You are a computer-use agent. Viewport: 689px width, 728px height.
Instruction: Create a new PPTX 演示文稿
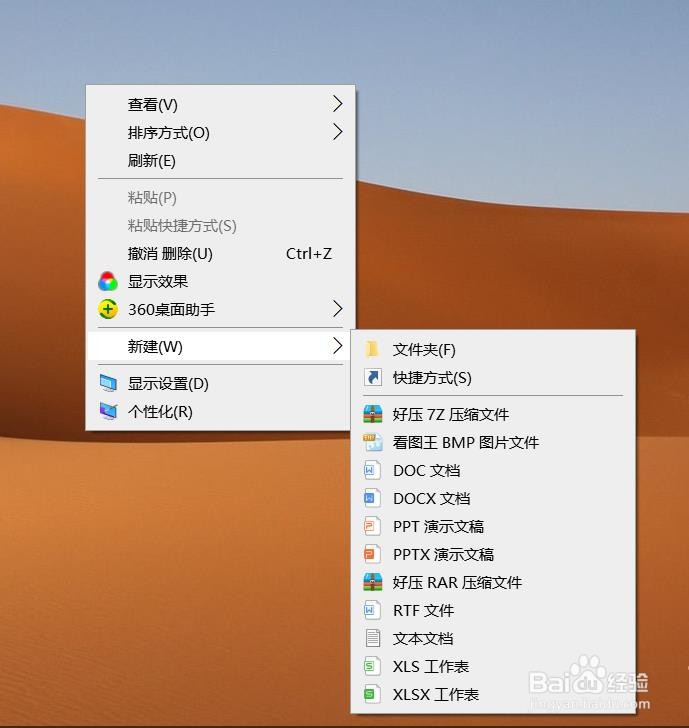493,554
